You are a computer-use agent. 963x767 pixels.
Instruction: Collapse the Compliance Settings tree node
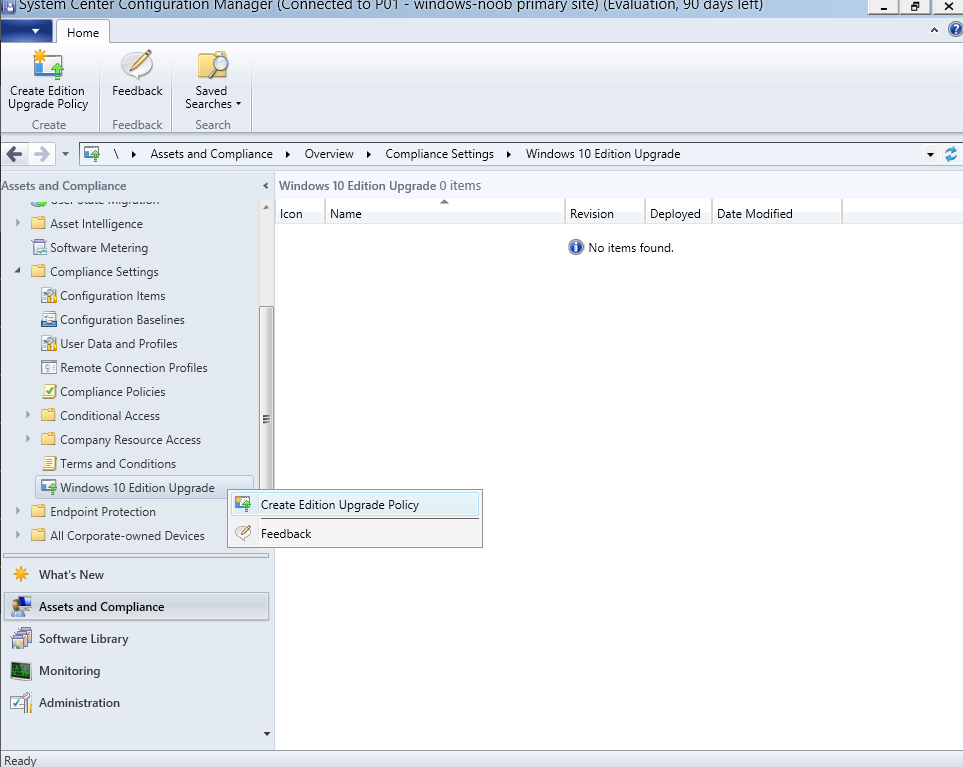coord(18,270)
